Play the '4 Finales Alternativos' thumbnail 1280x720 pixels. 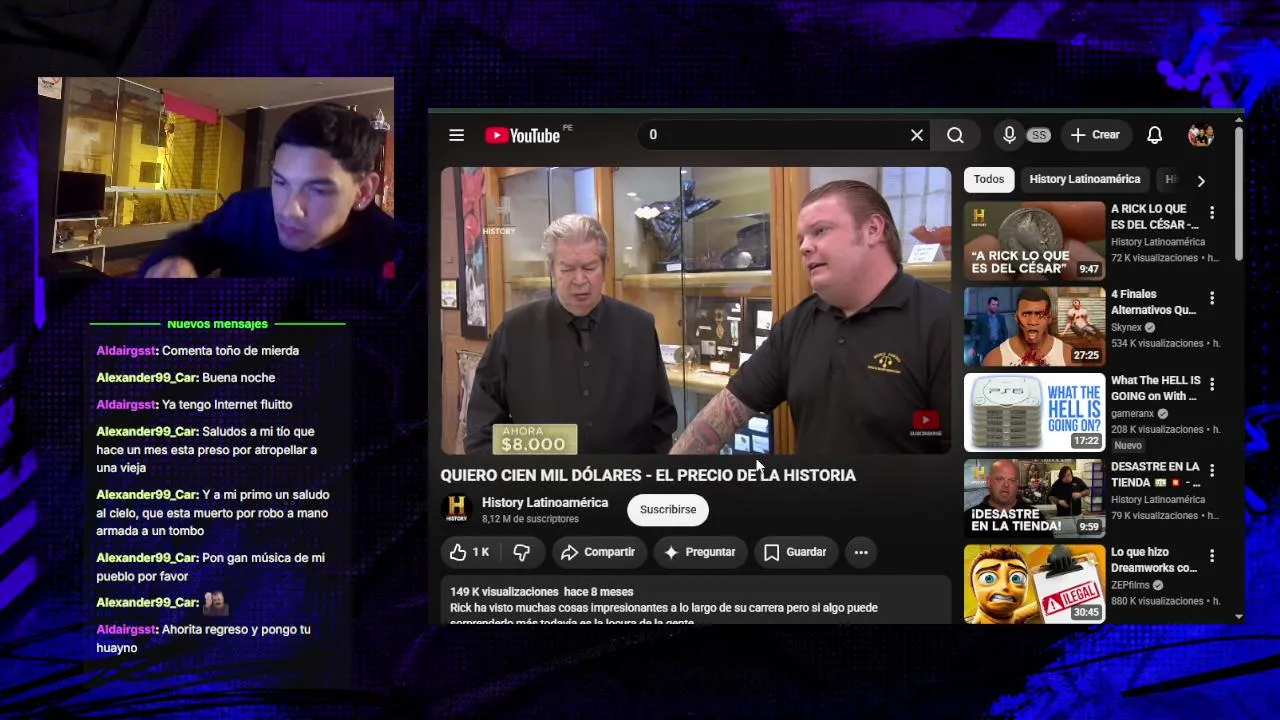click(1034, 327)
